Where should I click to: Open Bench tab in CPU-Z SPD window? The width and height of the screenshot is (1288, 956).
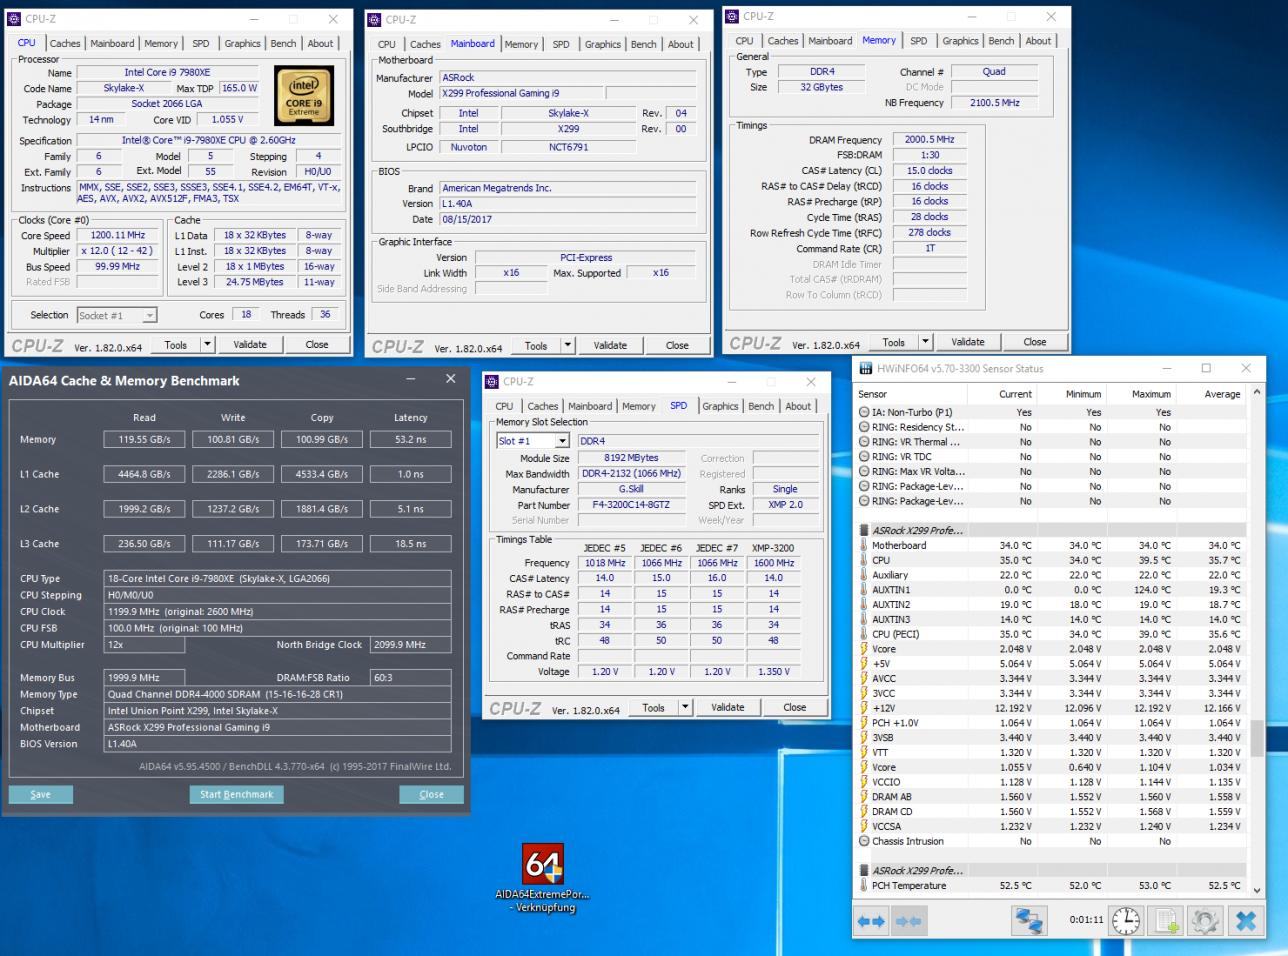[761, 406]
